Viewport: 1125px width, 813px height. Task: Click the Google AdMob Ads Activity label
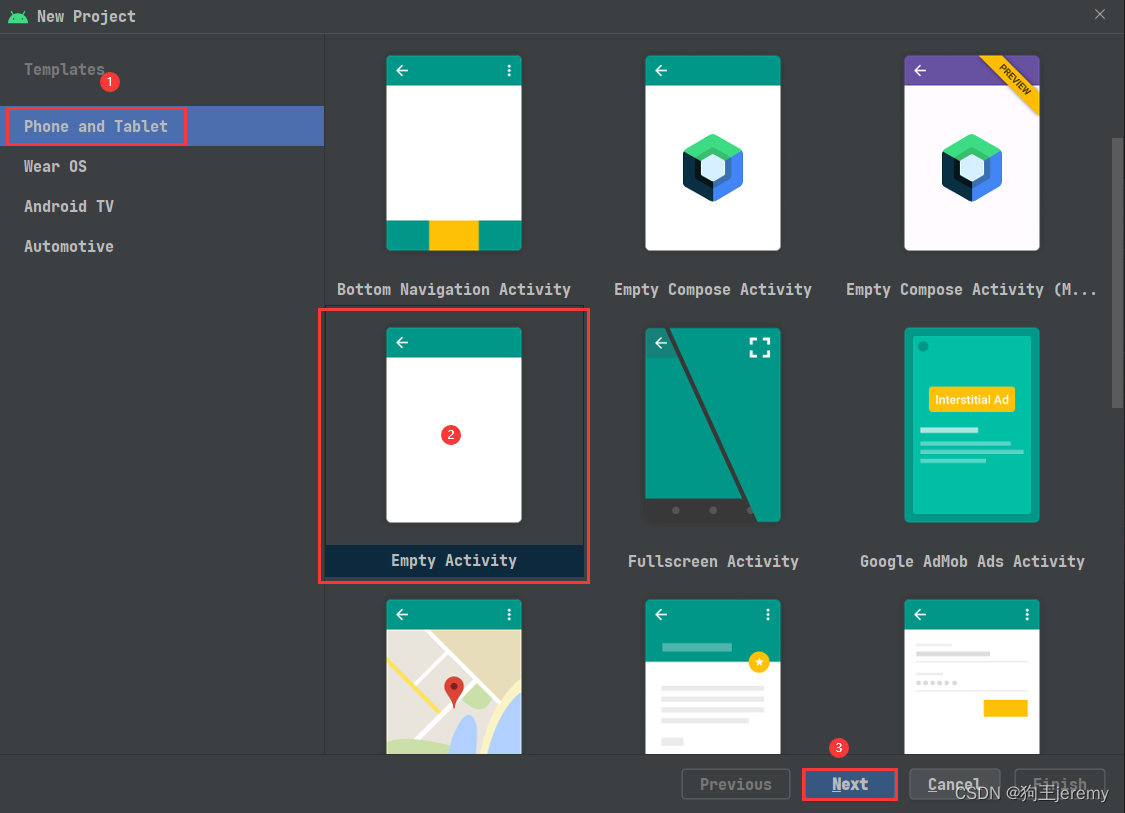coord(971,561)
